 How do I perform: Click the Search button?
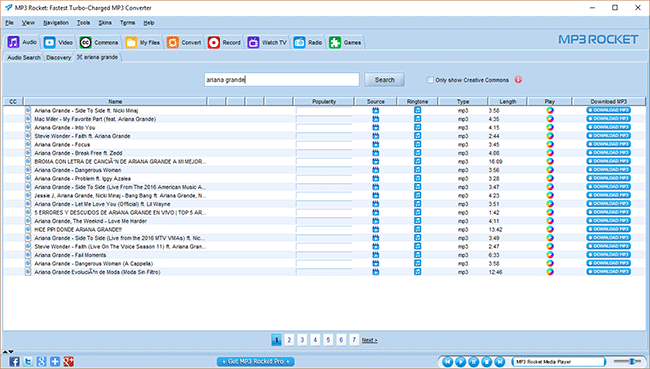tap(384, 80)
